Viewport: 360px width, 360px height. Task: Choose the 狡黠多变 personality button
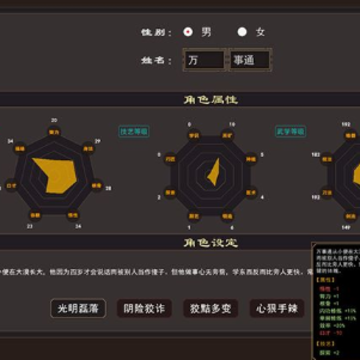(211, 308)
